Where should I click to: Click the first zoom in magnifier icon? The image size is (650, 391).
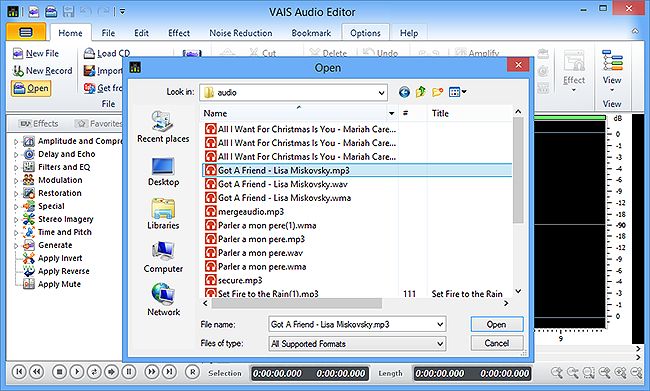tap(557, 372)
